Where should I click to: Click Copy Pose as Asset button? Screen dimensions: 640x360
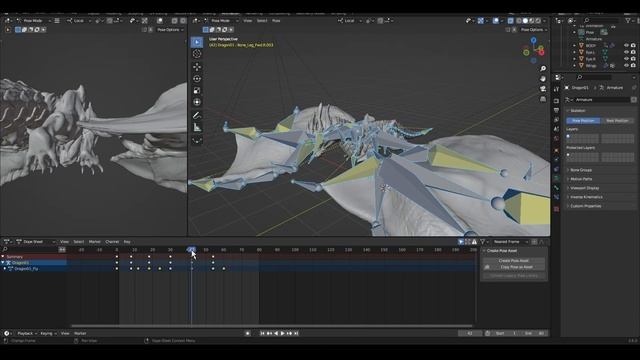514,267
